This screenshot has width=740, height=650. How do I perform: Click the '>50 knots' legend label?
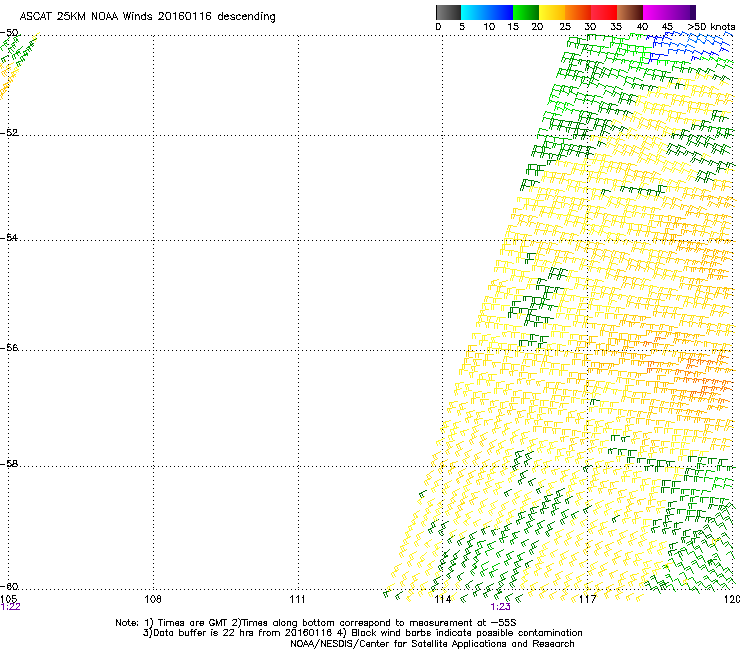point(711,27)
